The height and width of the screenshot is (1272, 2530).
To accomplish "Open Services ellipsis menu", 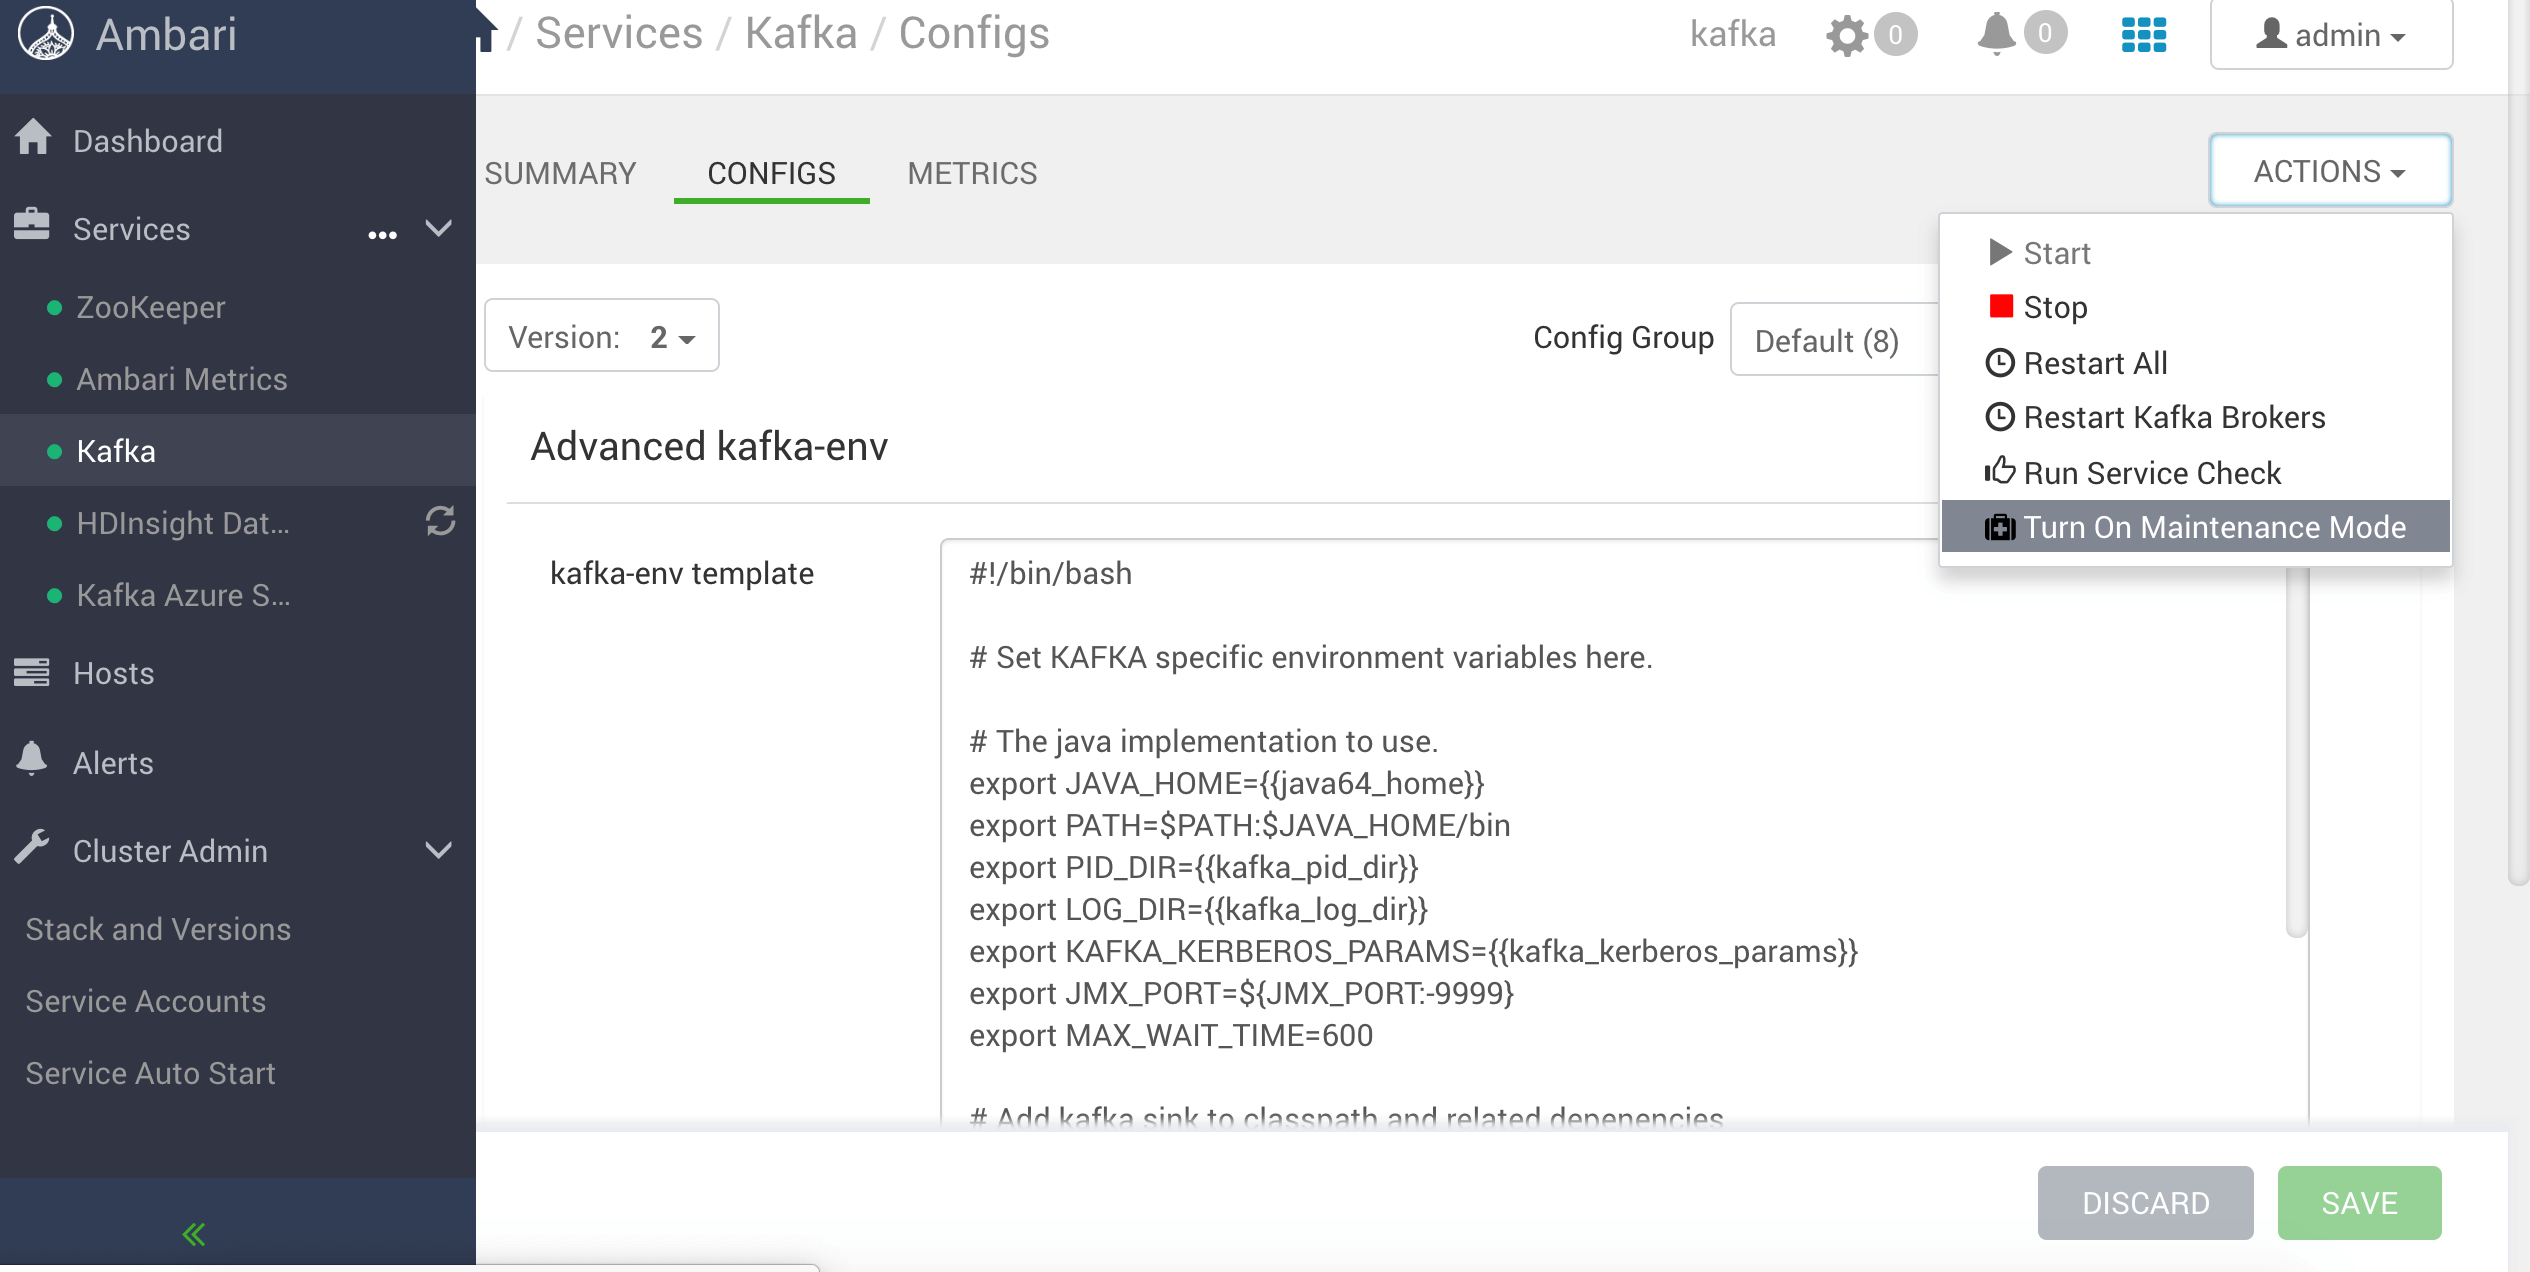I will (382, 235).
